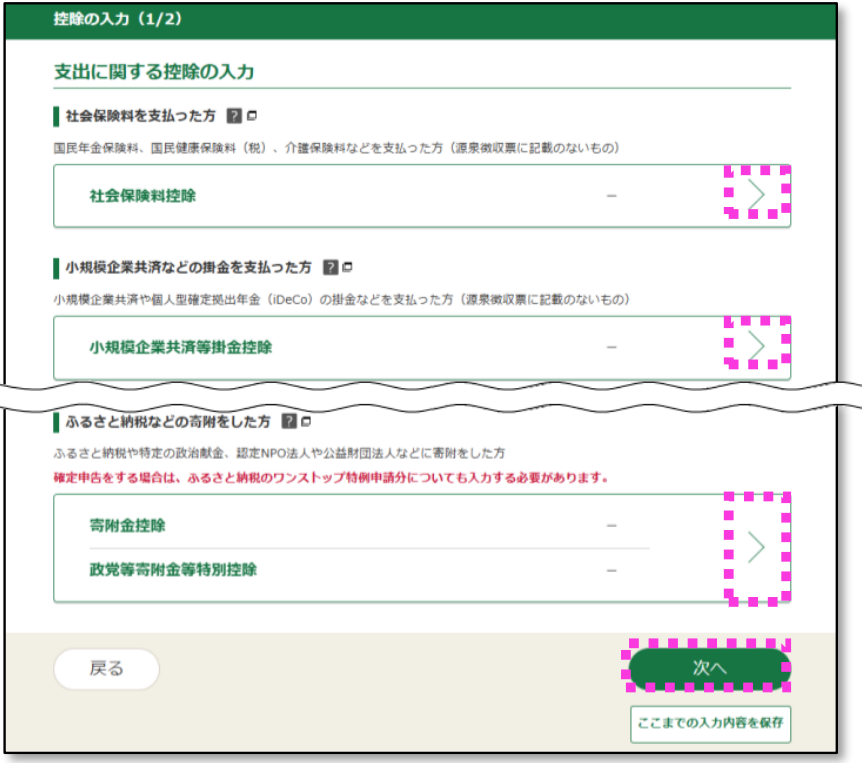
Task: Click new-window icon beside 小規模企業共済などの掛金を支払った方
Action: [348, 268]
